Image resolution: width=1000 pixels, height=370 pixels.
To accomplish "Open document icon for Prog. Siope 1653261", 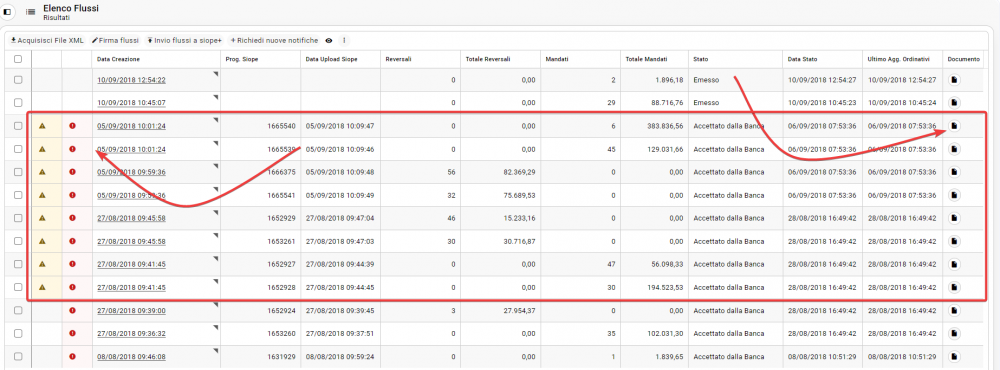I will (954, 240).
